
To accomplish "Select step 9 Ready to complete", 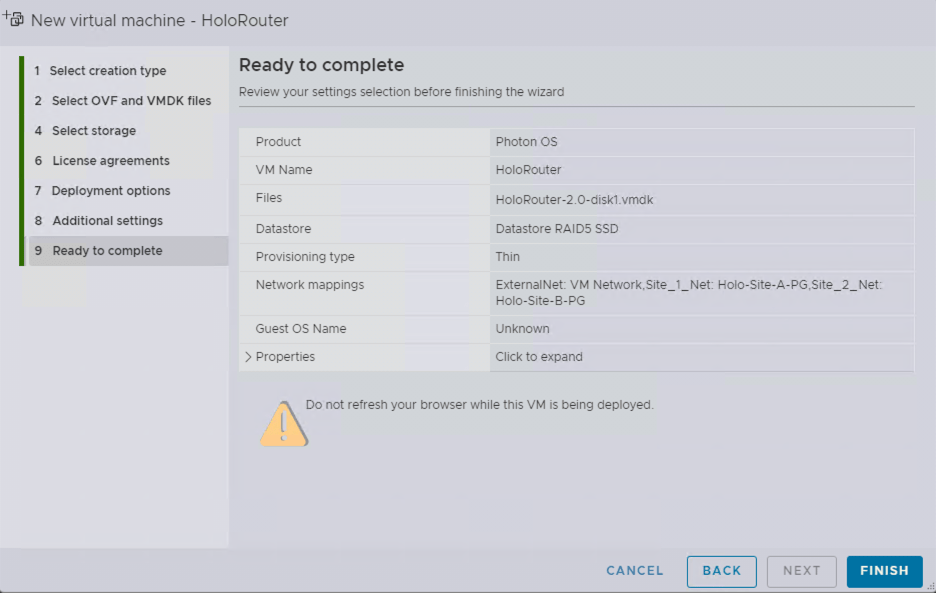I will click(107, 251).
